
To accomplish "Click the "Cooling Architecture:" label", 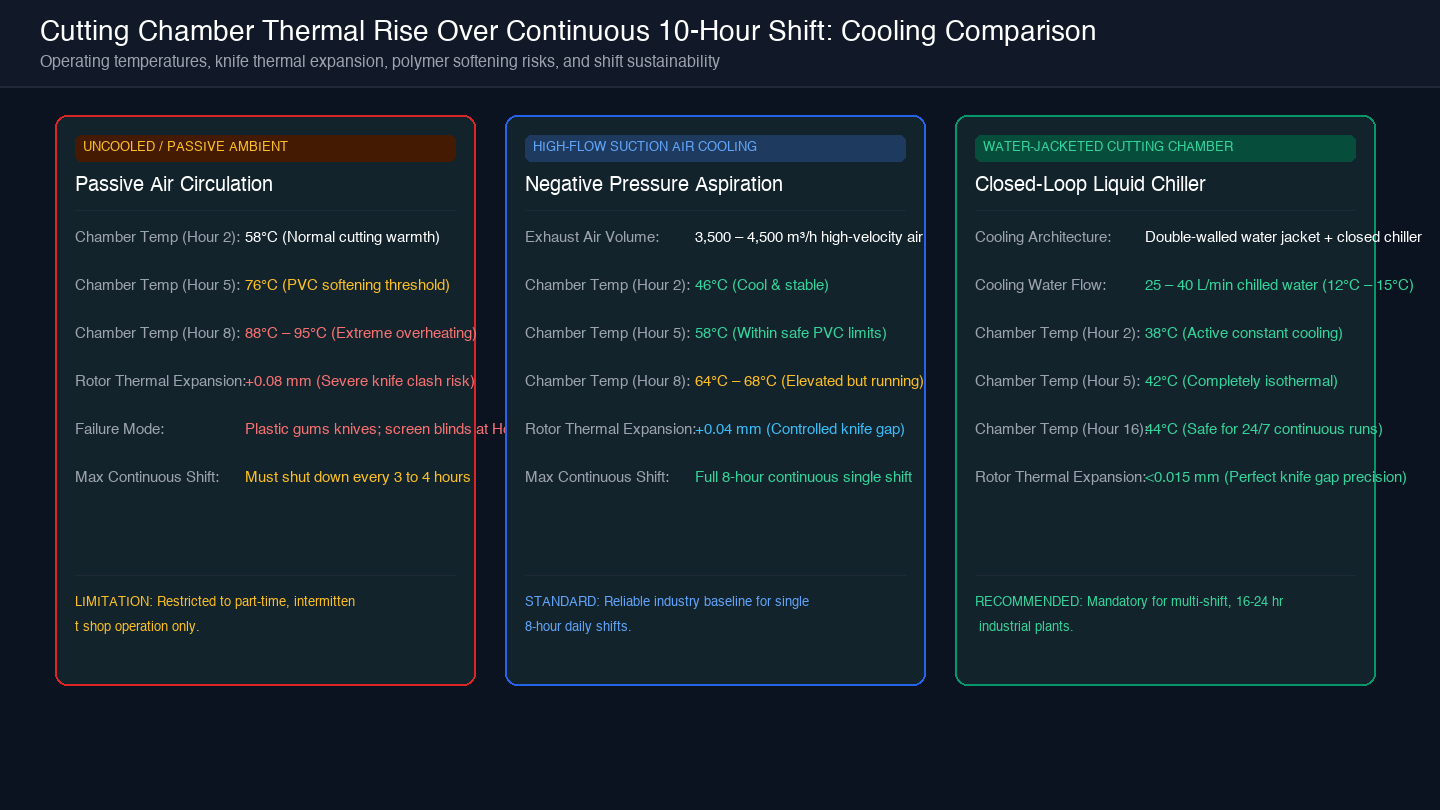I will pos(1043,237).
